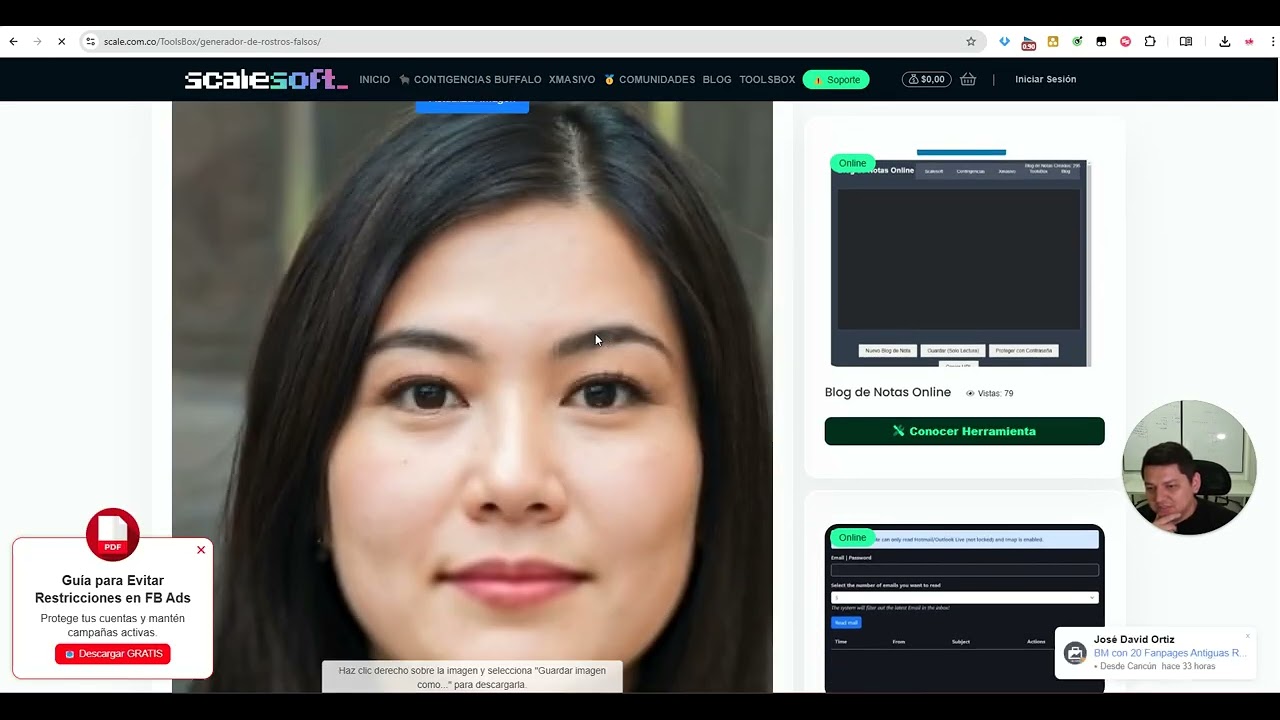Stop loading the page

(x=61, y=42)
